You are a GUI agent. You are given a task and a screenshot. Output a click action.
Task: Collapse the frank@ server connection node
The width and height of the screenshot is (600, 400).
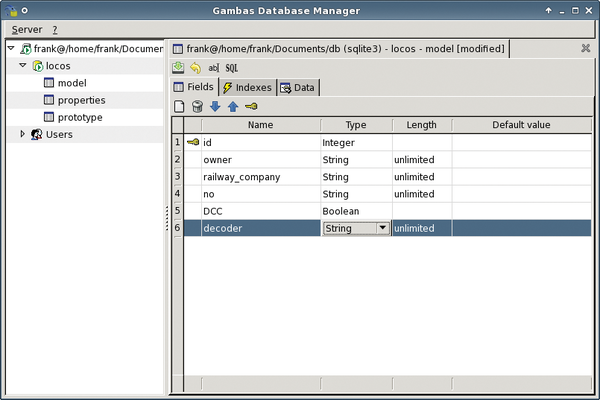pyautogui.click(x=9, y=48)
